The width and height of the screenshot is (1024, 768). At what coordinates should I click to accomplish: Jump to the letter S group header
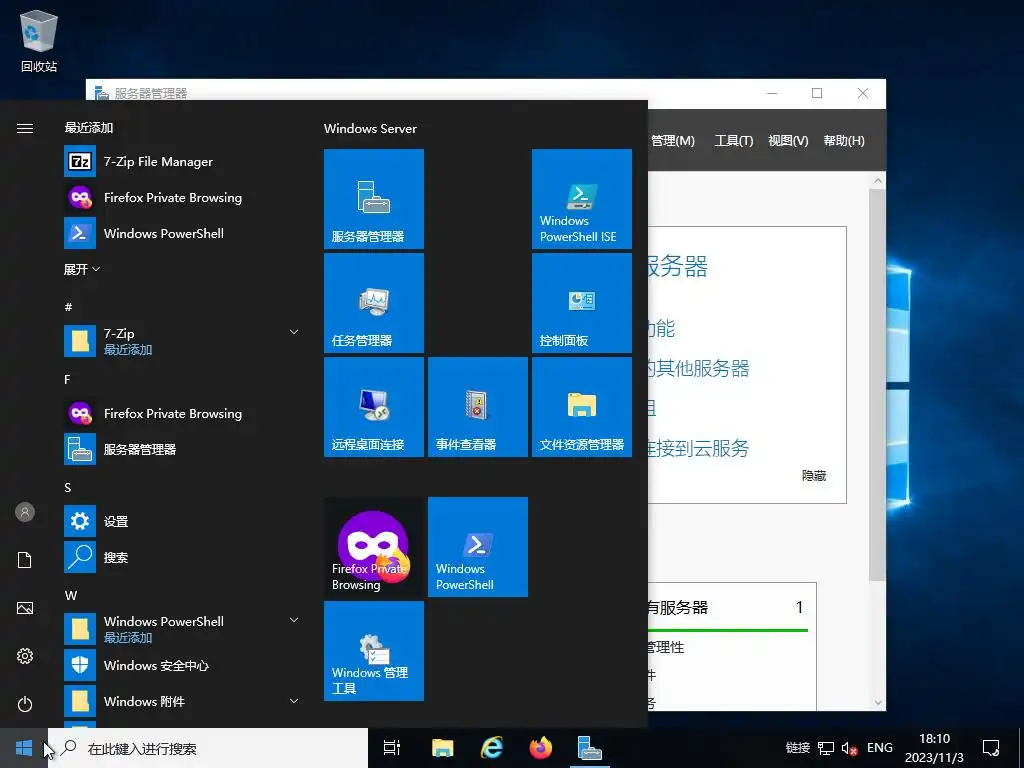67,487
